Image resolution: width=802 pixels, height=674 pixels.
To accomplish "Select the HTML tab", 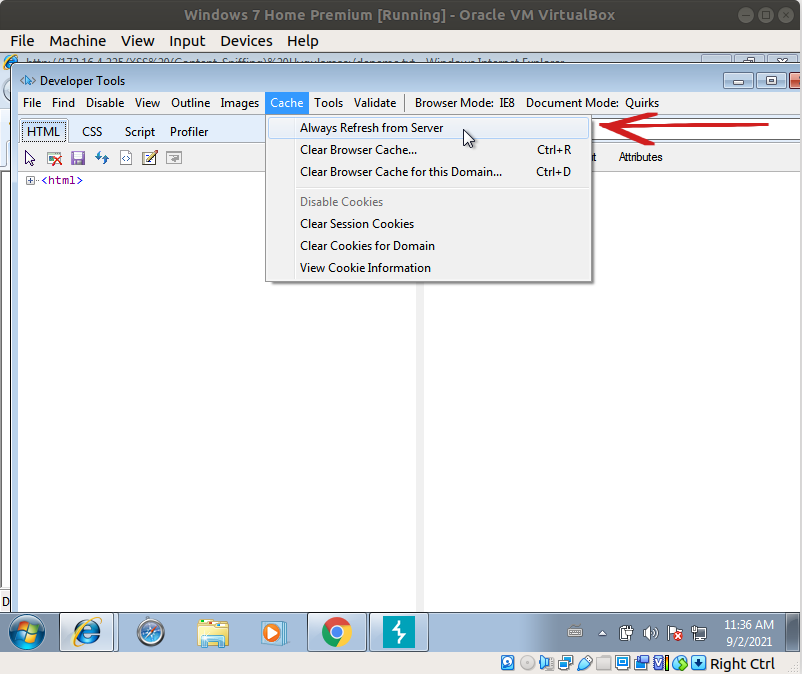I will [x=43, y=132].
